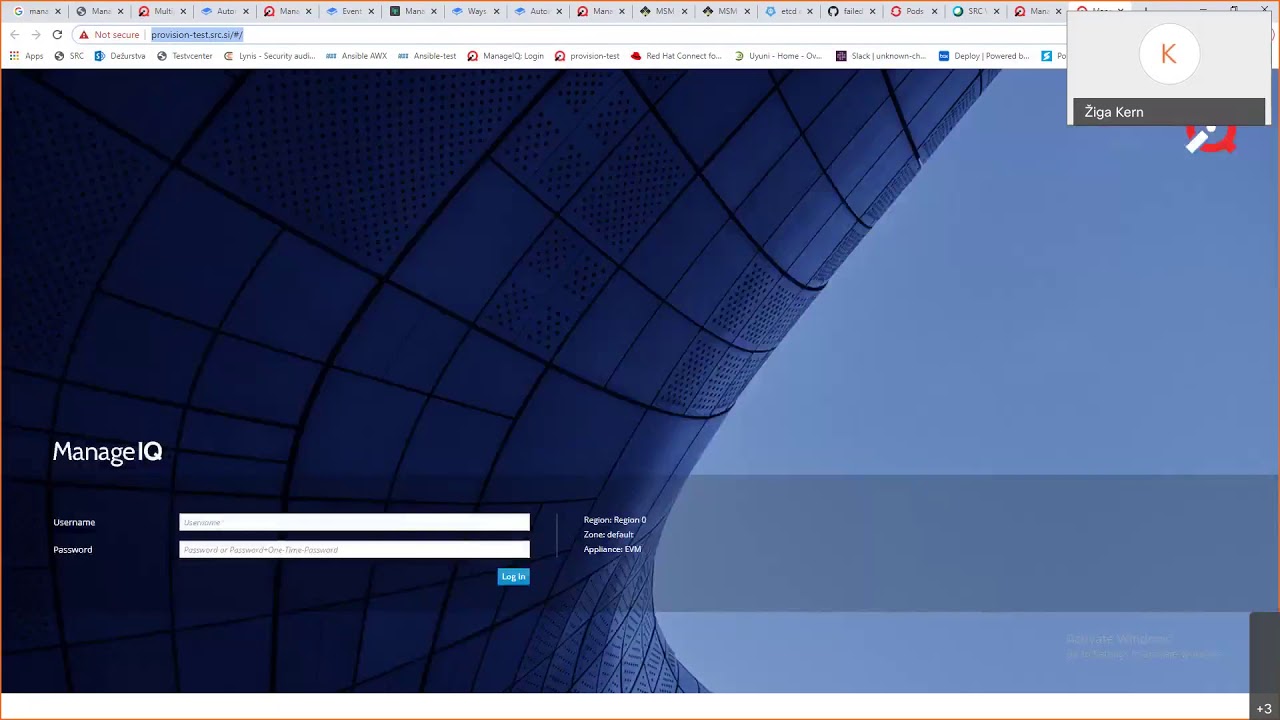Click the Appliance: EVM text

[x=612, y=549]
